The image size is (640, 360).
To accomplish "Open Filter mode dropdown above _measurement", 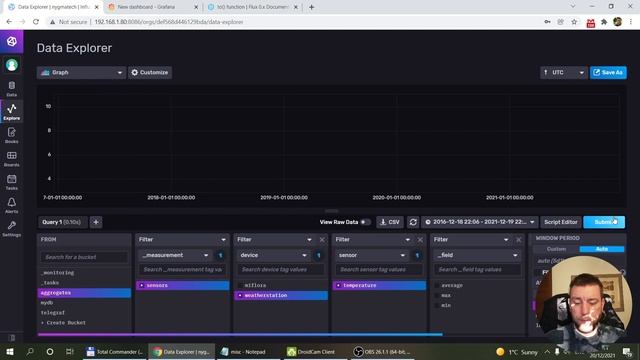I will coord(182,240).
